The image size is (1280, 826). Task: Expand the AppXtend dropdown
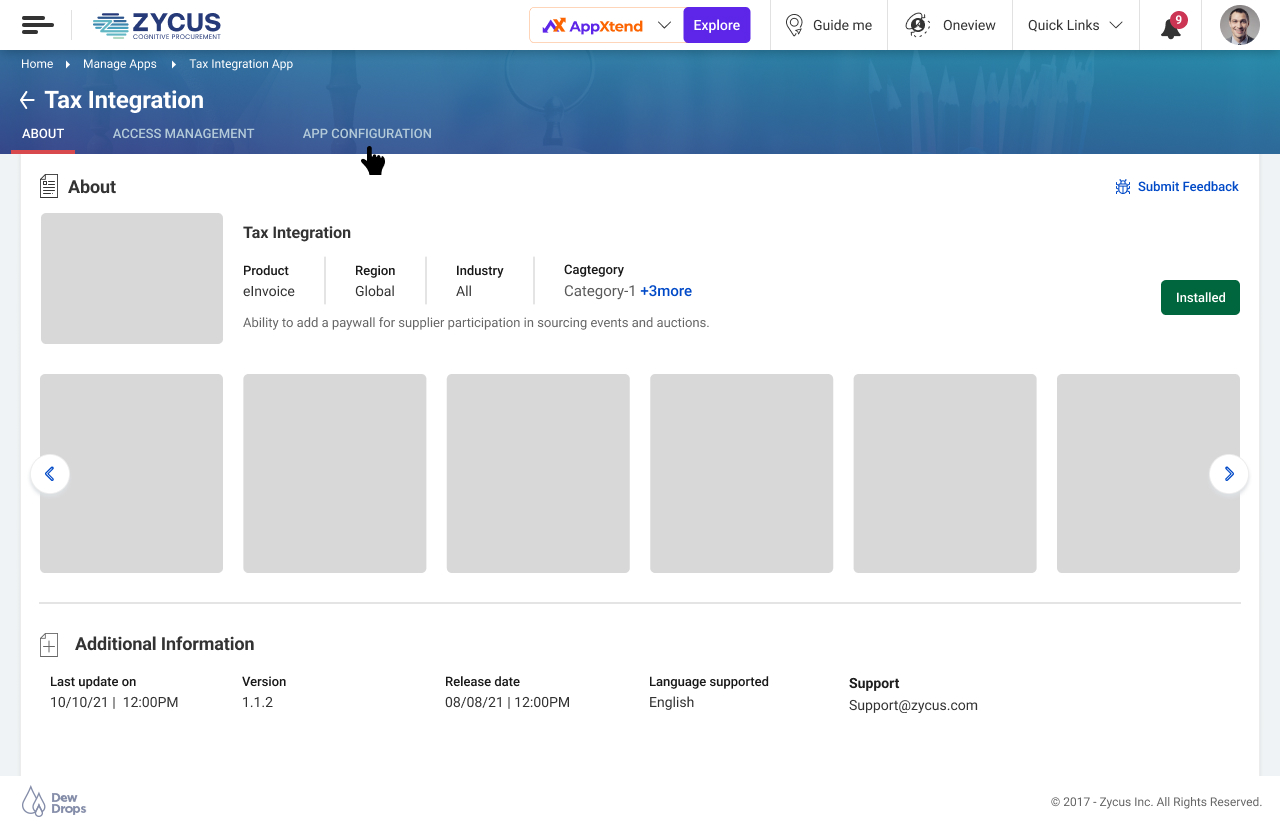click(x=664, y=25)
